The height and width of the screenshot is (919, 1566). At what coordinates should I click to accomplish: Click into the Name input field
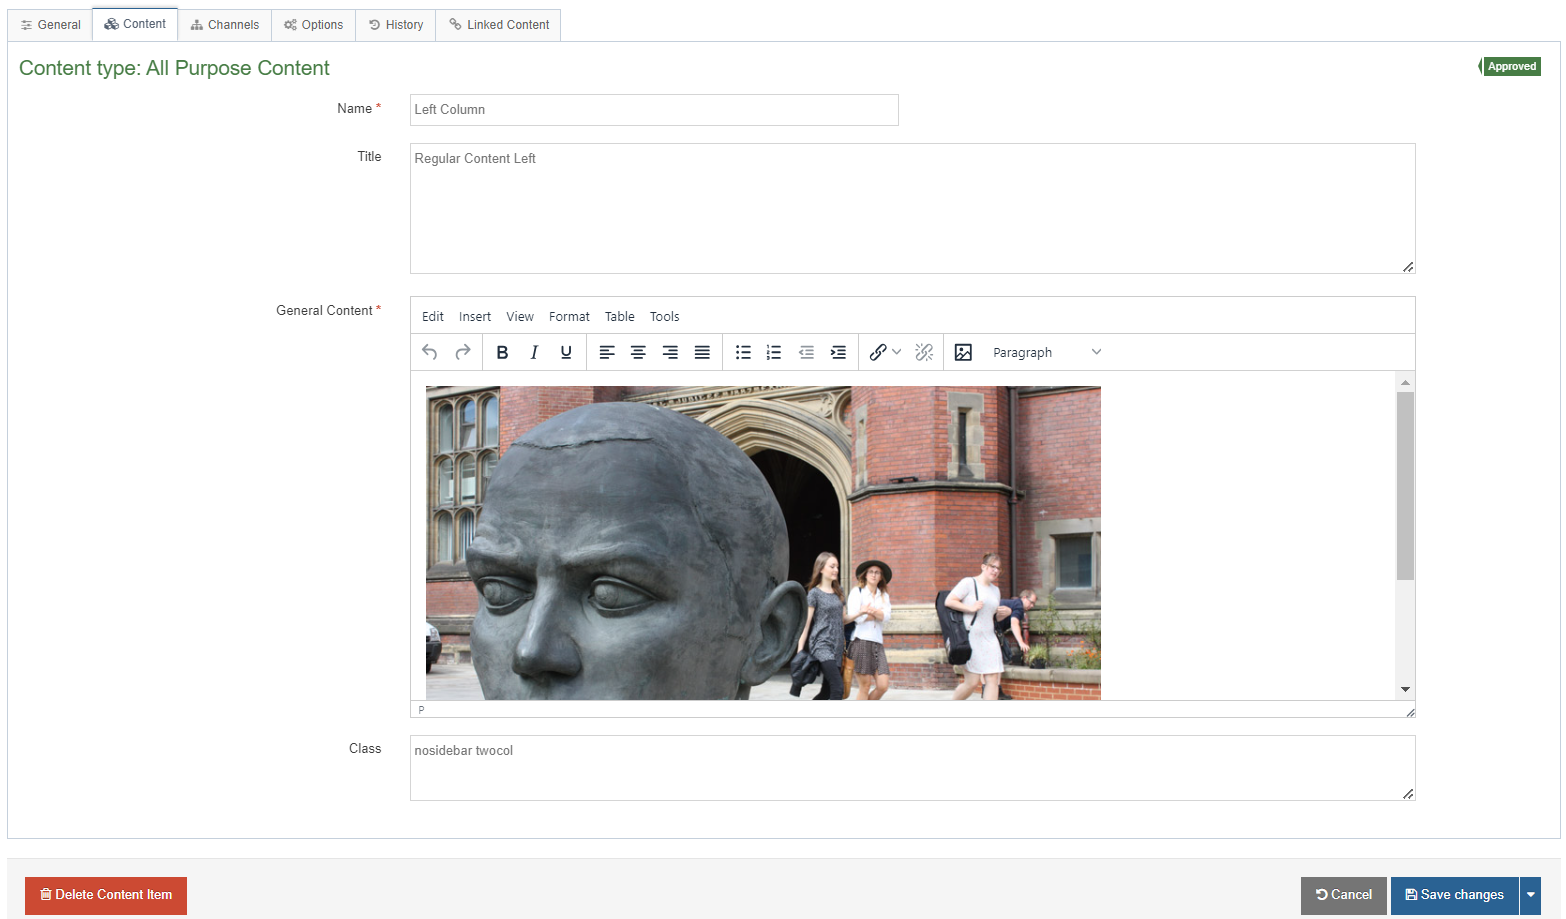pyautogui.click(x=654, y=110)
